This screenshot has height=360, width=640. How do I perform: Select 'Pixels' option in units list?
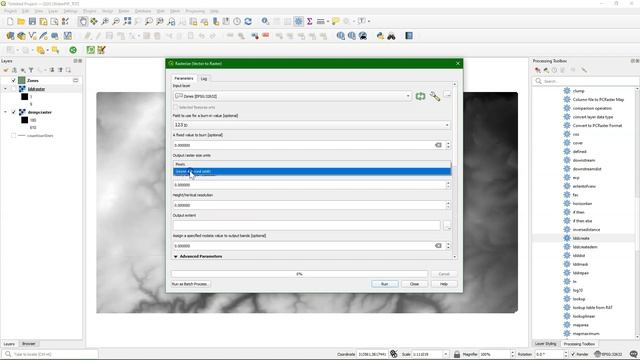point(312,164)
